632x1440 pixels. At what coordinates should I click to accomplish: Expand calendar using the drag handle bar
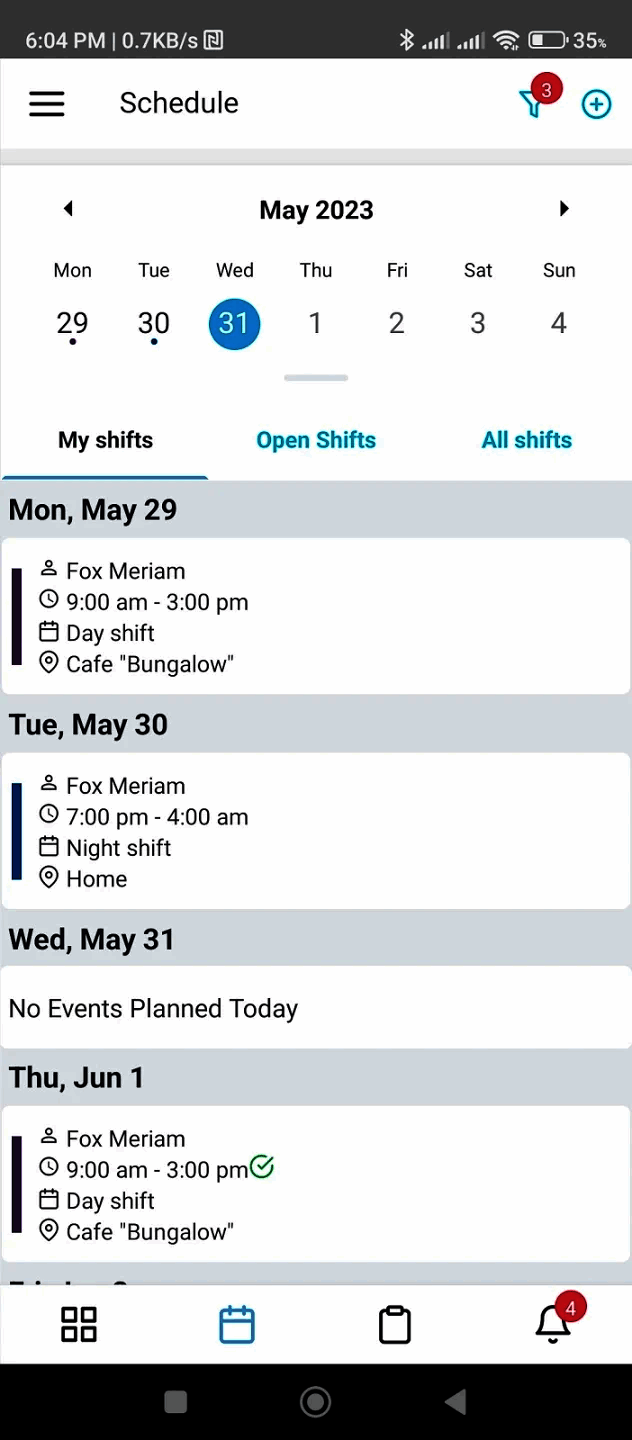[x=316, y=378]
